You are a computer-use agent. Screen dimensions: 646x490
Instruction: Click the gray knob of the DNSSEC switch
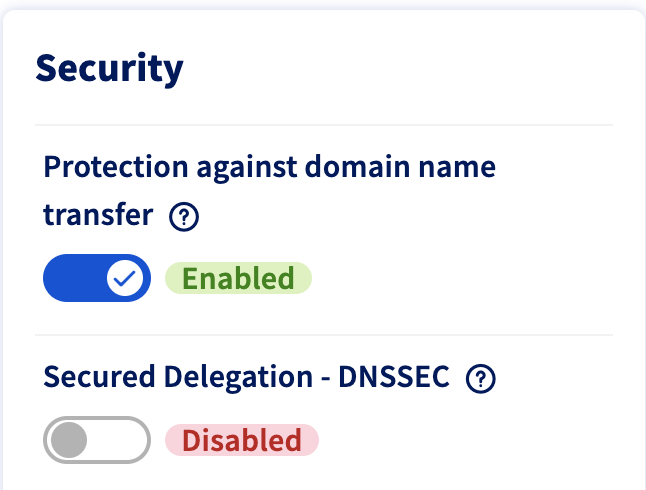point(69,440)
